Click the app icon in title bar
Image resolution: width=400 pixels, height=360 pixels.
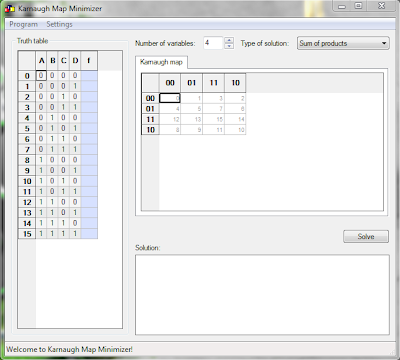10,8
